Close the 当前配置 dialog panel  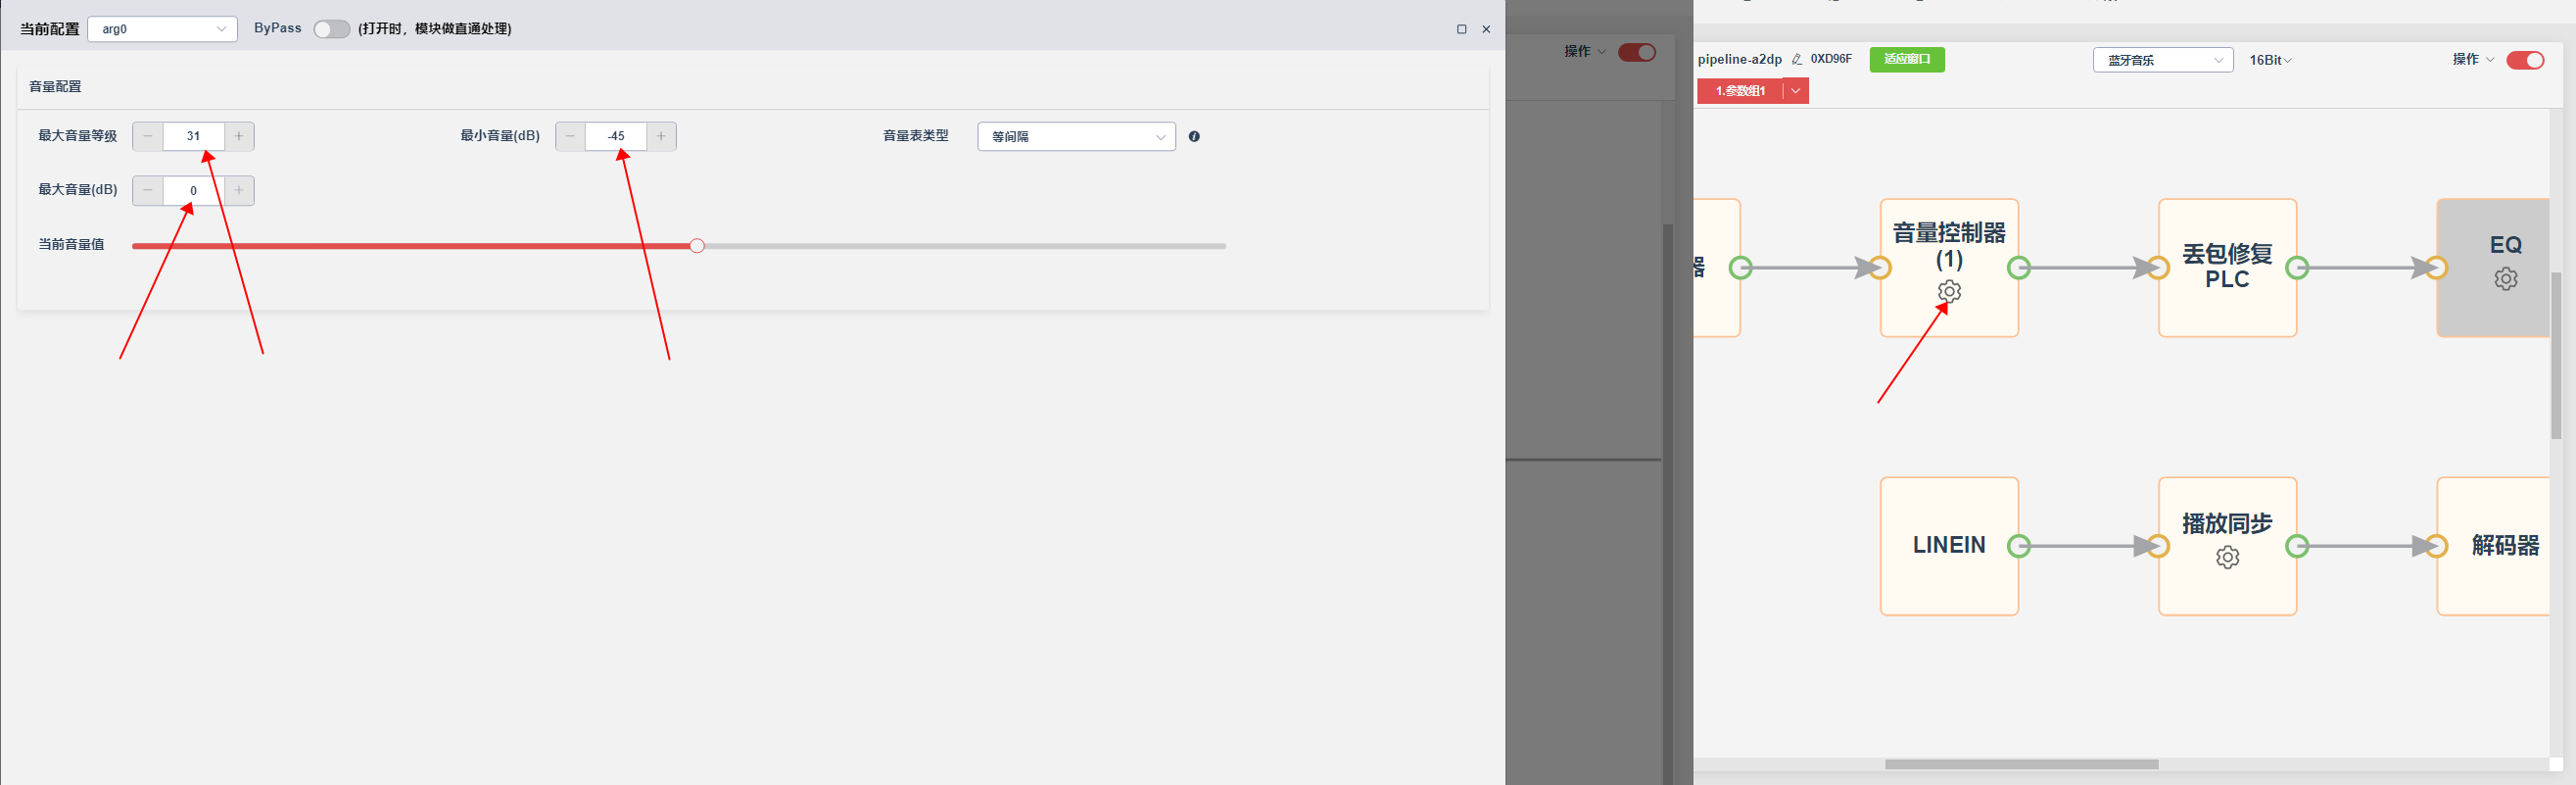[1486, 29]
